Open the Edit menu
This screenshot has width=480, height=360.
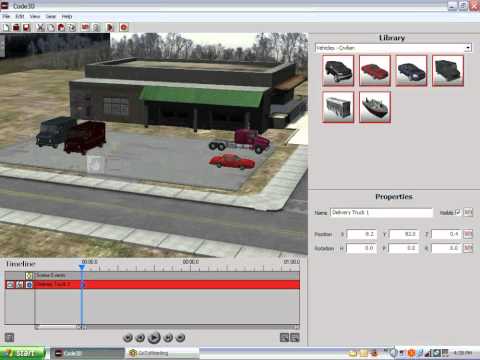click(x=20, y=16)
